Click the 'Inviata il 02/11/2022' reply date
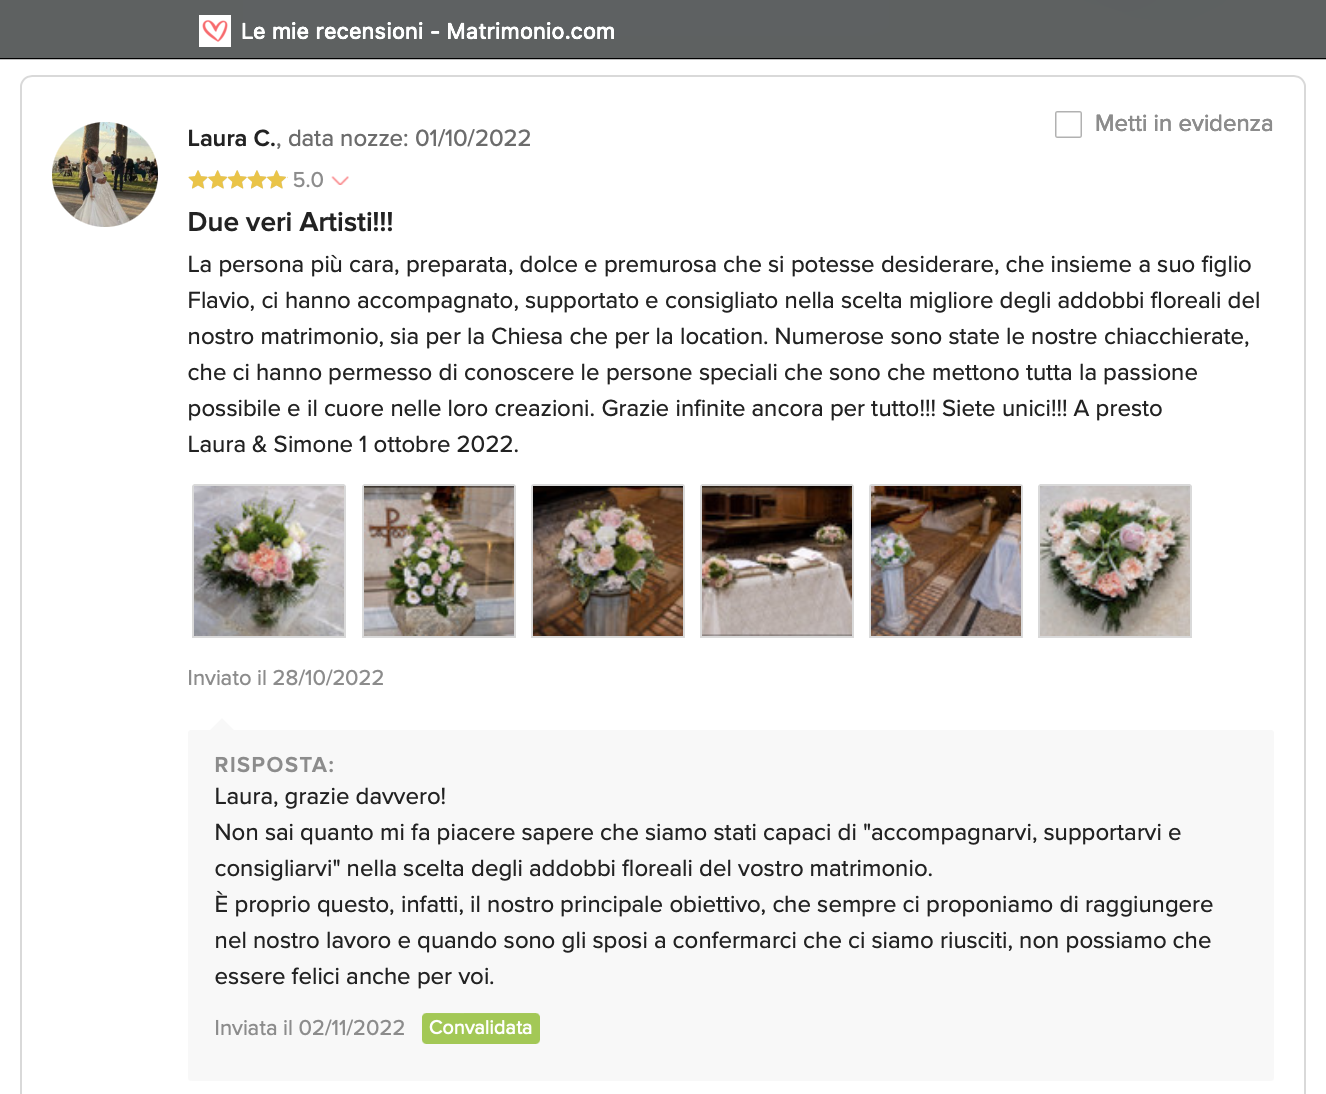The image size is (1326, 1094). [x=310, y=1028]
